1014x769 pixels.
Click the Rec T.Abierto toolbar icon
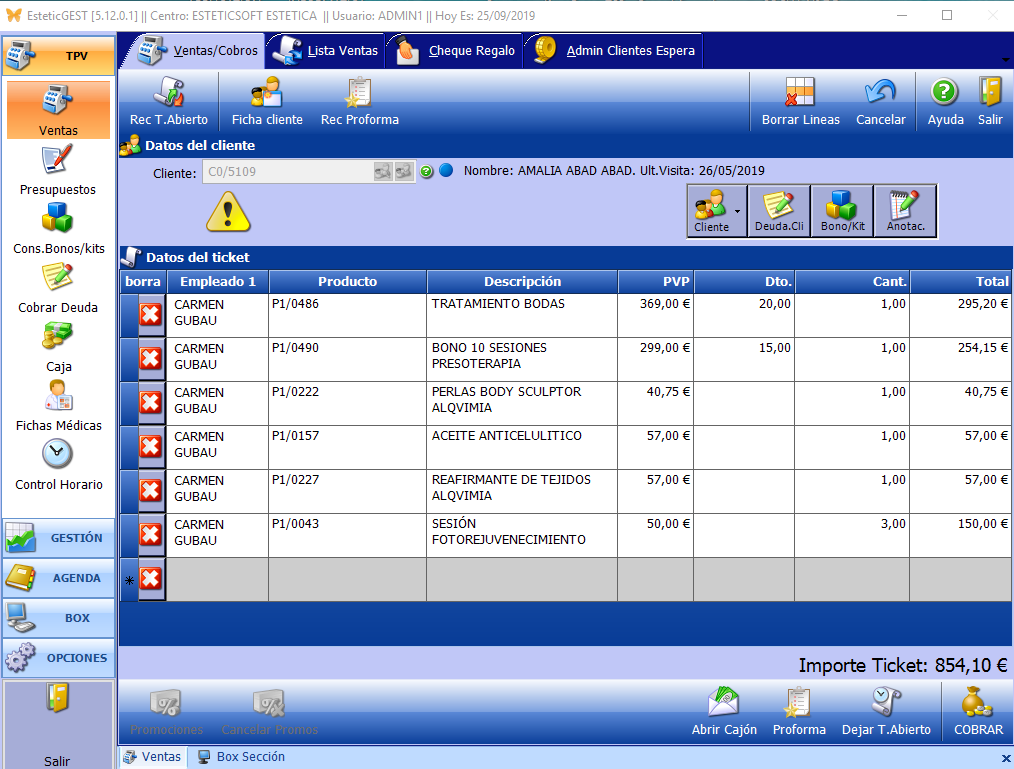tap(169, 102)
